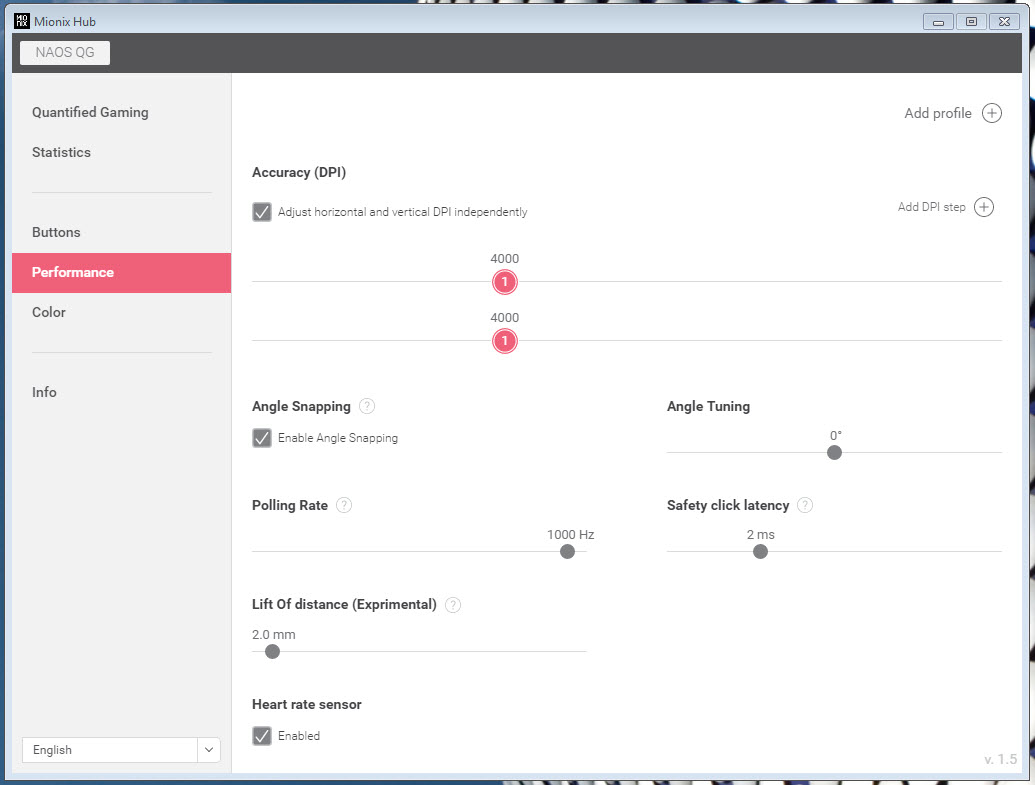Click the Mionix Hub title bar logo
This screenshot has width=1035, height=785.
(x=22, y=21)
